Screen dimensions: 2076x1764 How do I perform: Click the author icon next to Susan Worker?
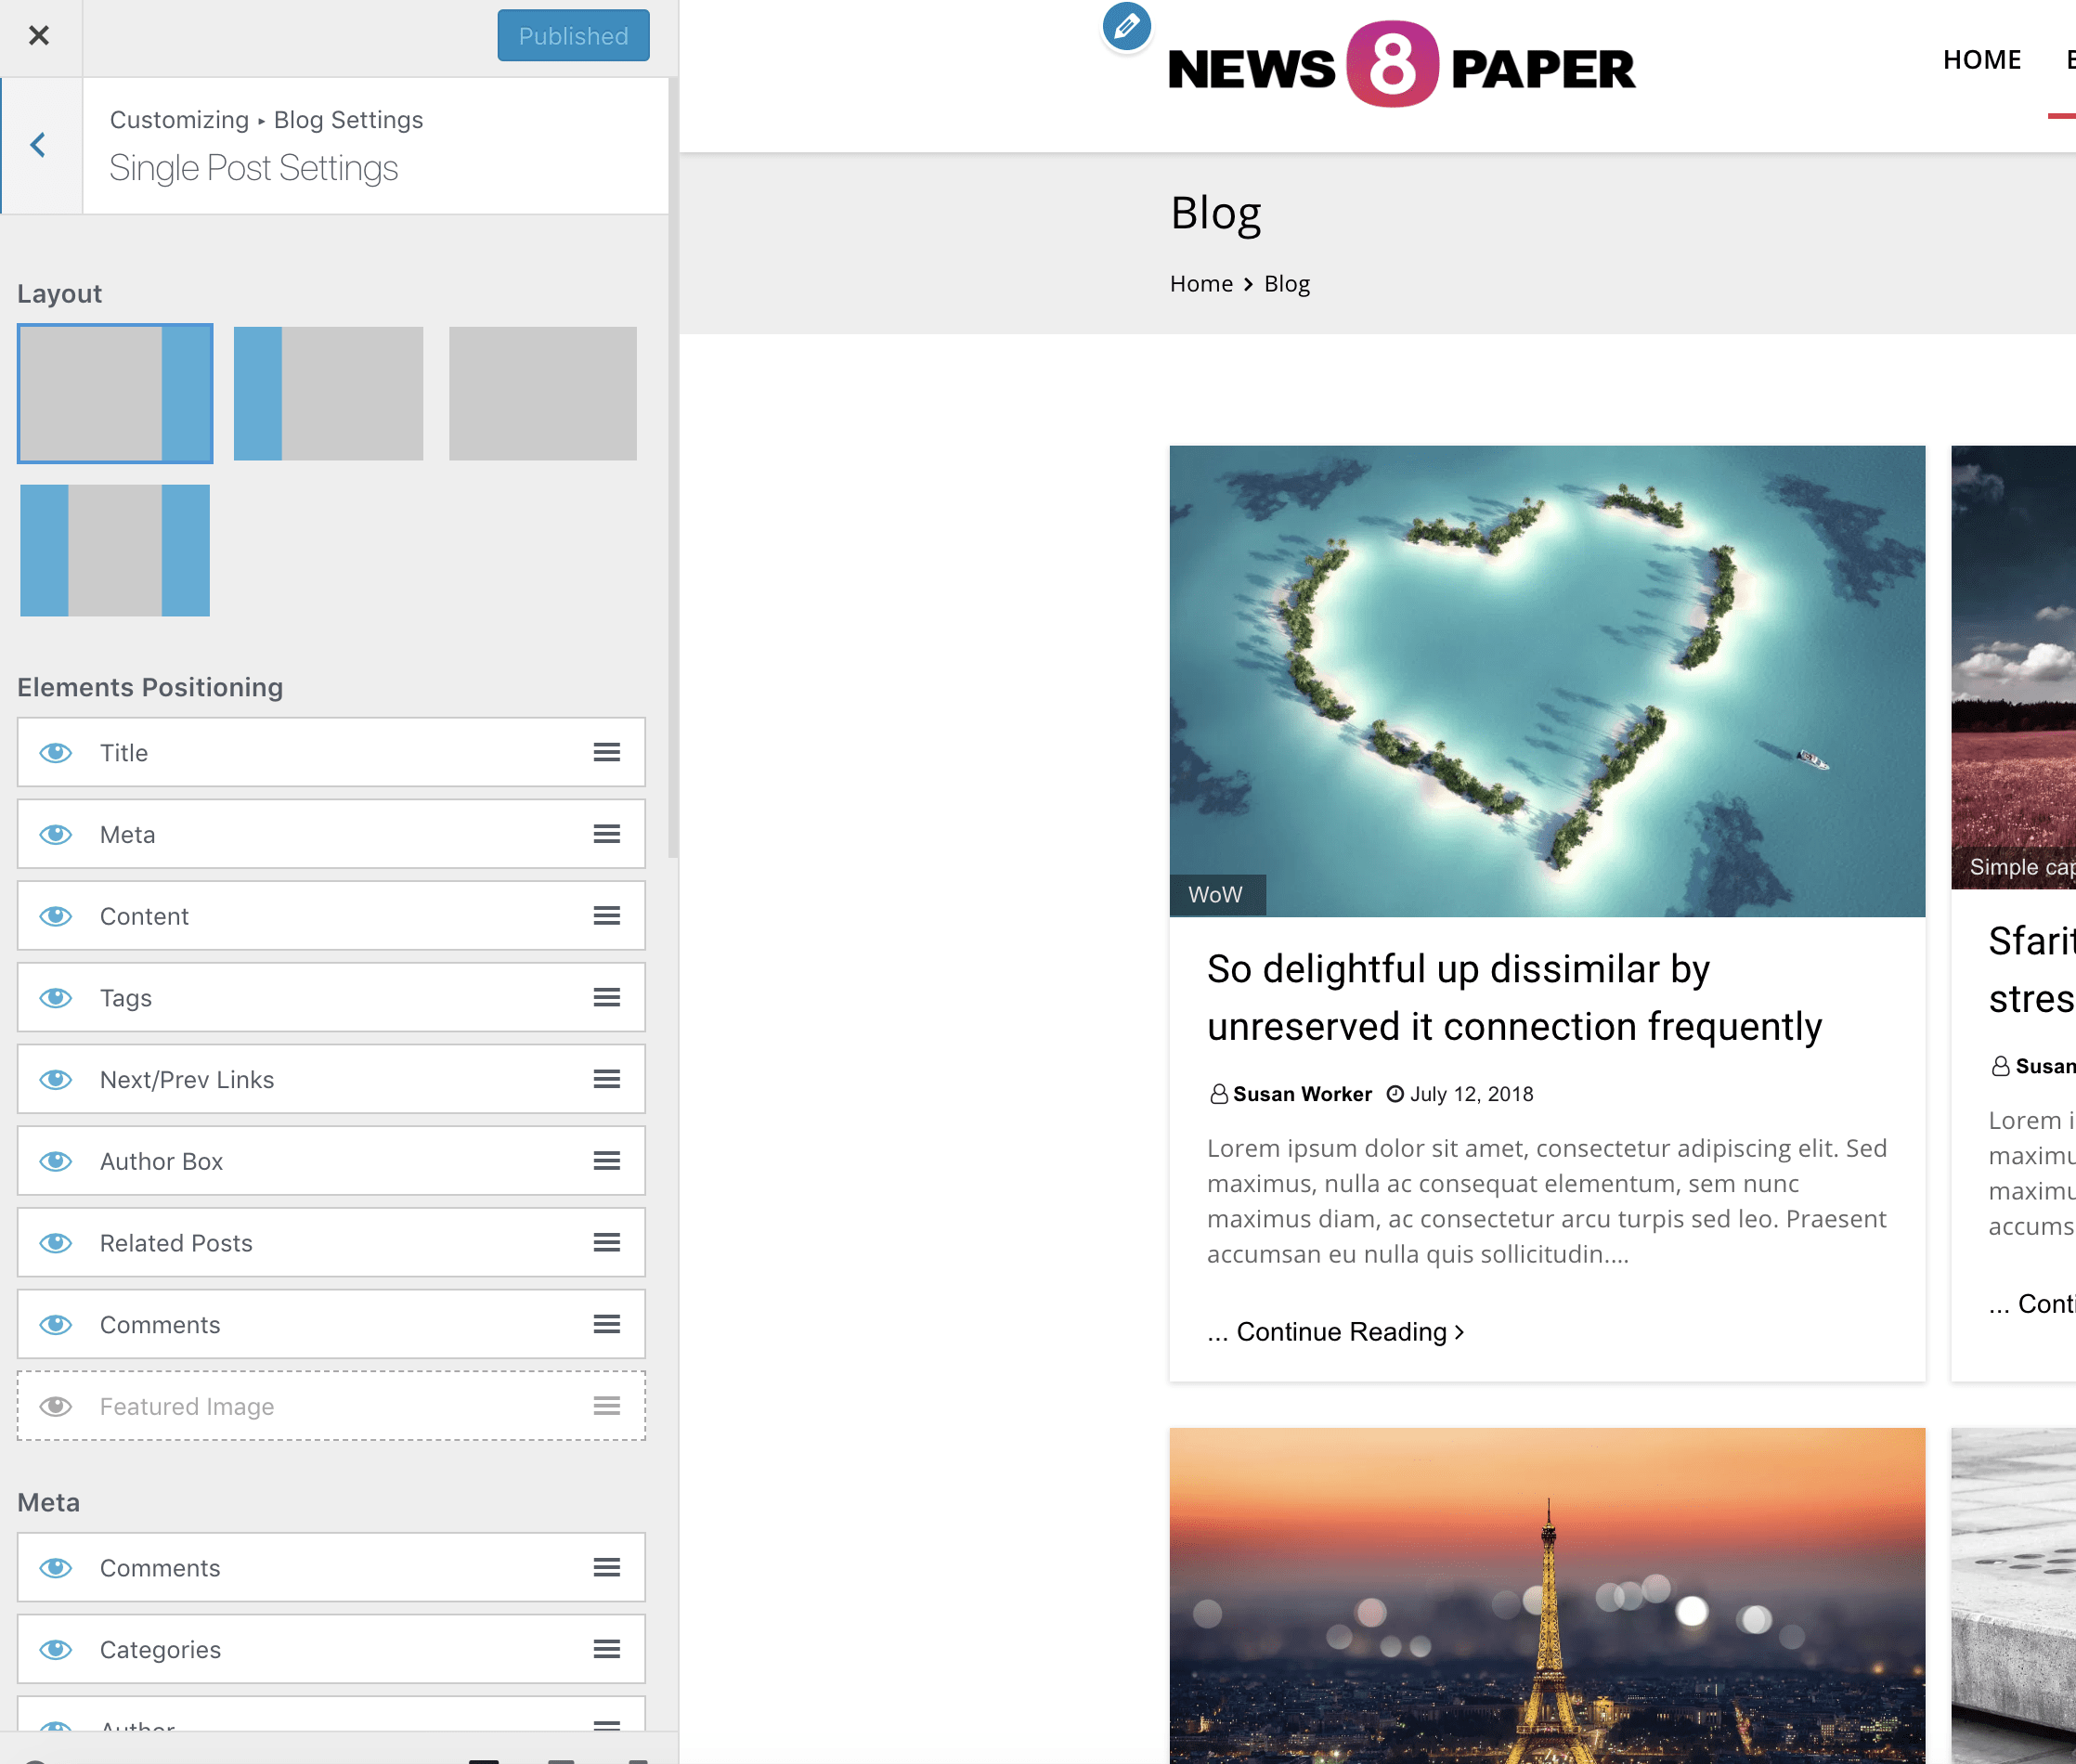click(x=1219, y=1093)
